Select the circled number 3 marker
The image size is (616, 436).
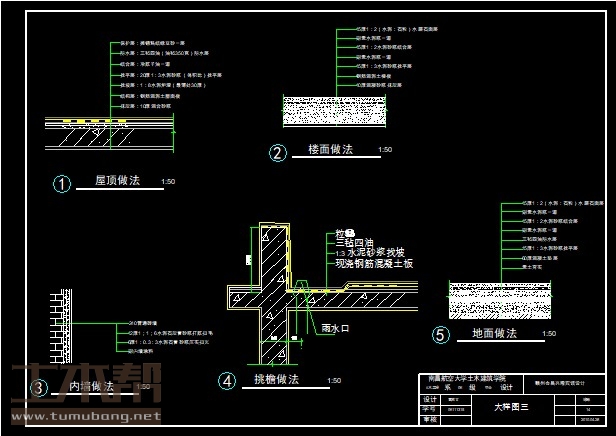click(x=39, y=387)
